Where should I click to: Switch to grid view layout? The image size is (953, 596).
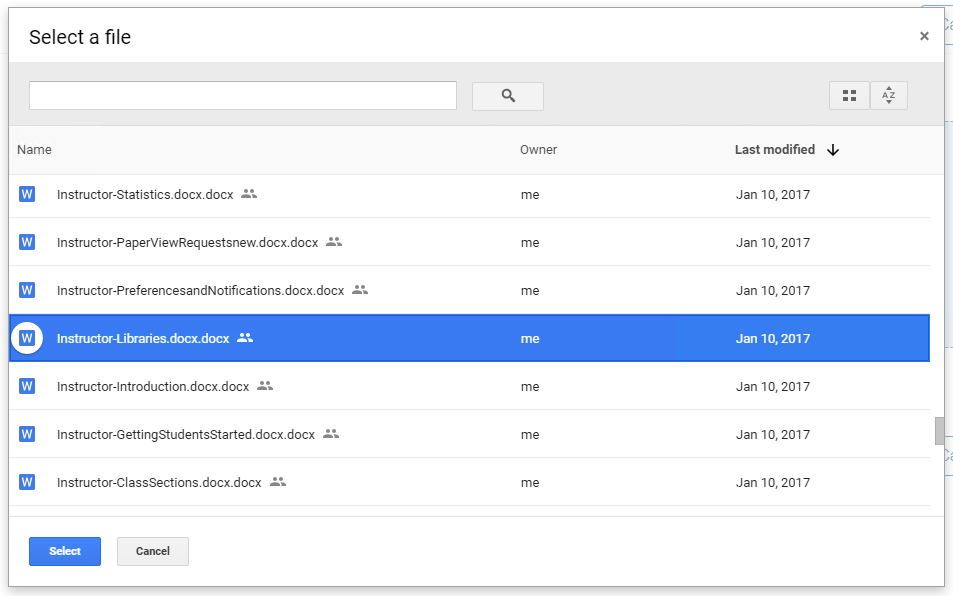849,95
